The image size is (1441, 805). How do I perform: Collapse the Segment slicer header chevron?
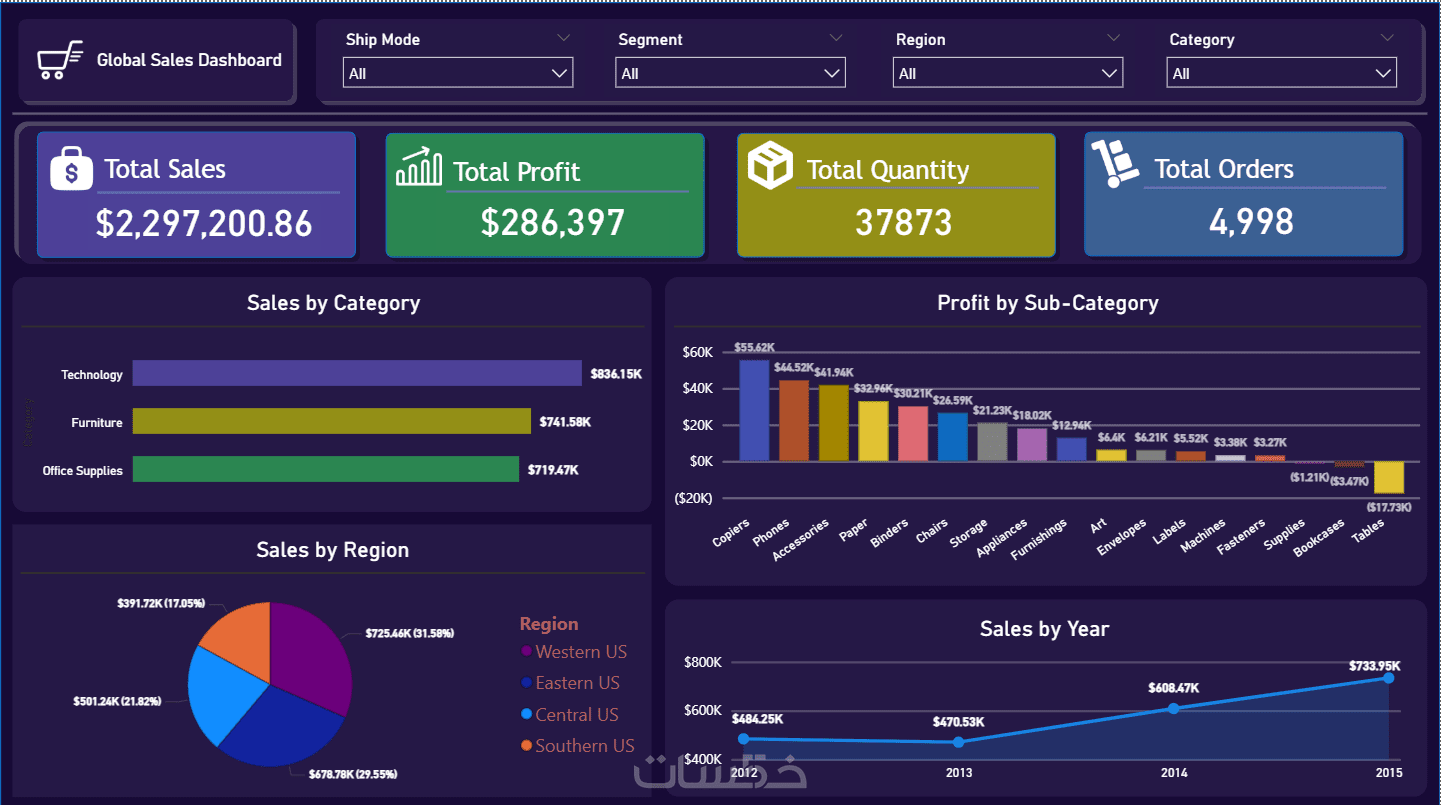[836, 38]
